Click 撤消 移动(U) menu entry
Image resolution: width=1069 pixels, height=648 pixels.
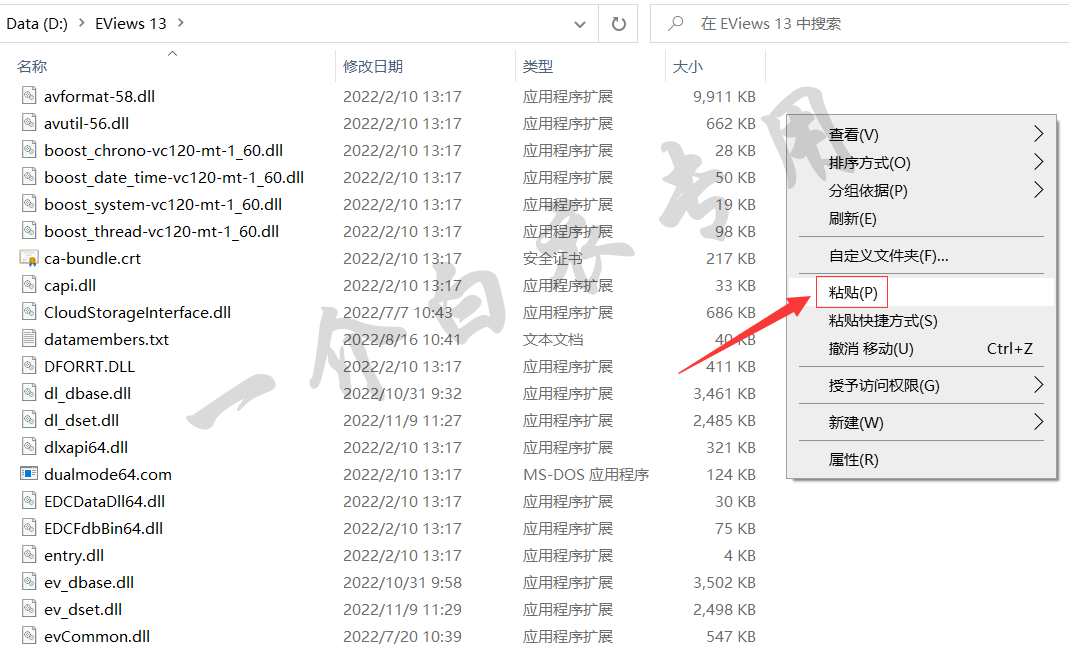click(871, 349)
